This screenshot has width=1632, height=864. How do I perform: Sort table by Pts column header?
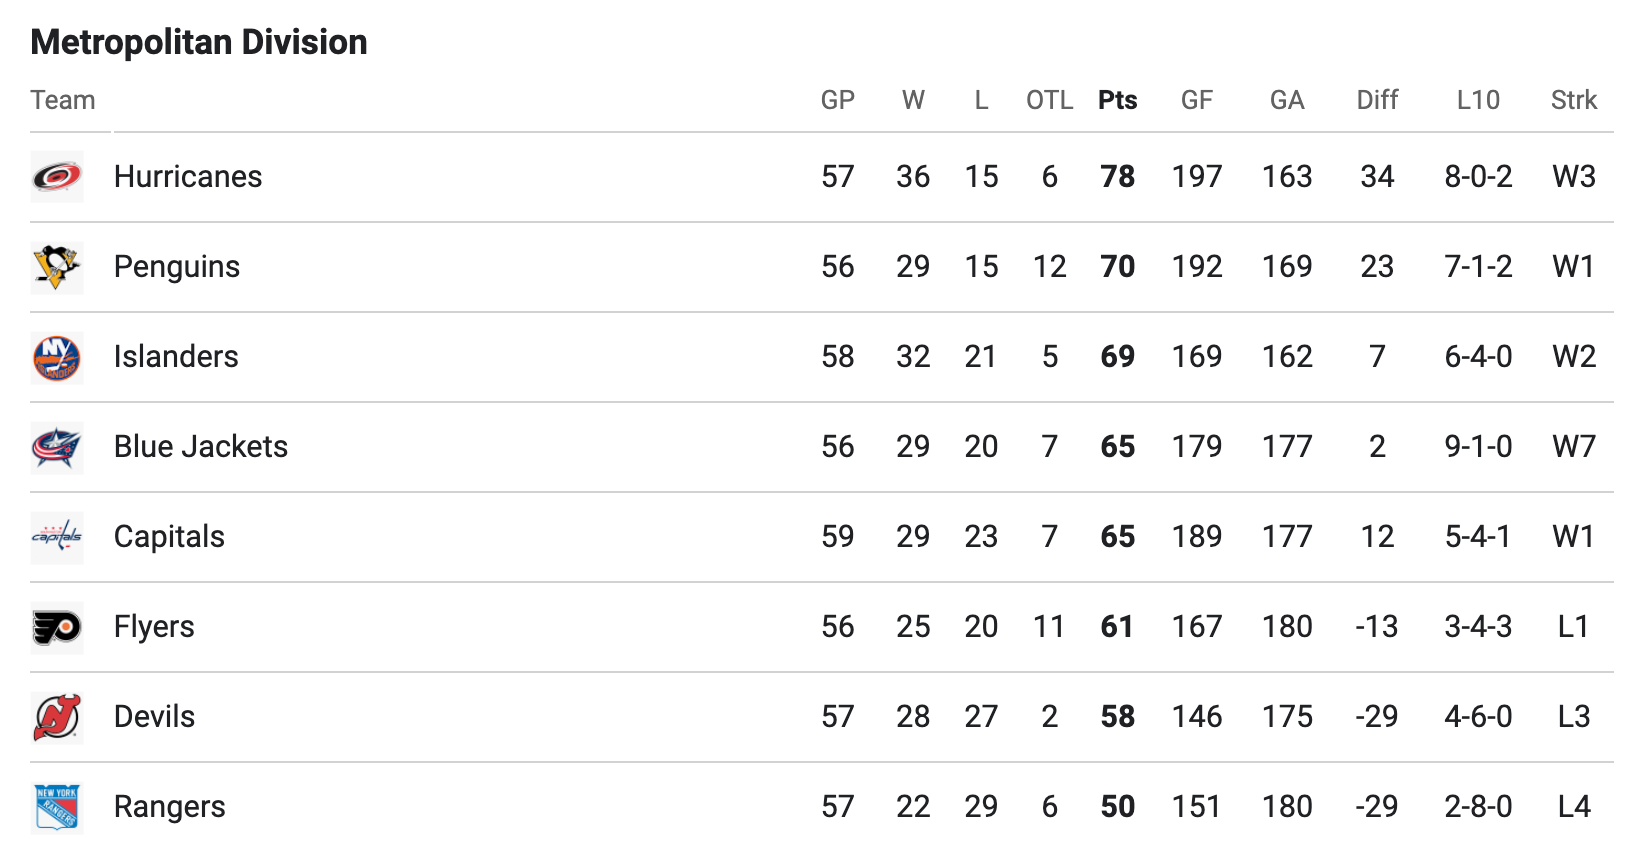point(1118,100)
